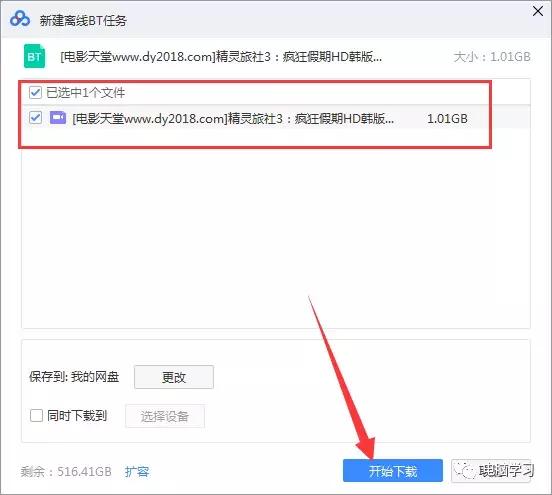Click the 保存到: 我的网盘 label
This screenshot has width=552, height=495.
[74, 377]
